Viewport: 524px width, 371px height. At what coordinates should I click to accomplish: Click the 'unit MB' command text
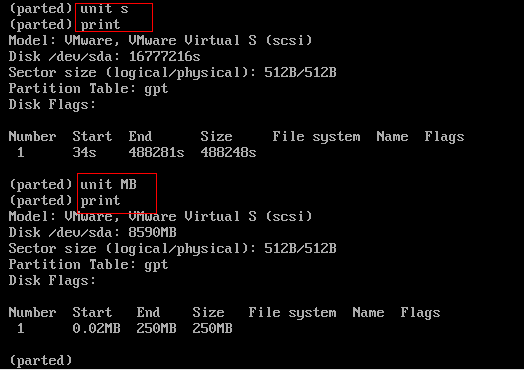[x=108, y=184]
